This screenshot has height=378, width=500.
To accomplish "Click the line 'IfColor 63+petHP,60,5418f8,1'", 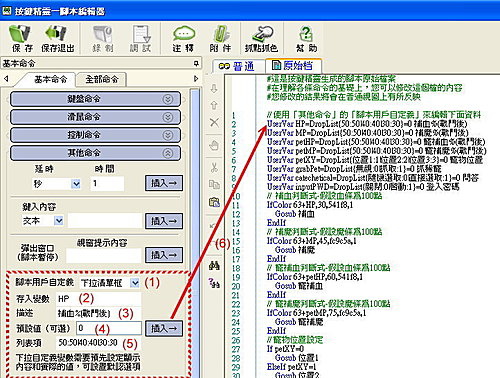I will pyautogui.click(x=315, y=277).
